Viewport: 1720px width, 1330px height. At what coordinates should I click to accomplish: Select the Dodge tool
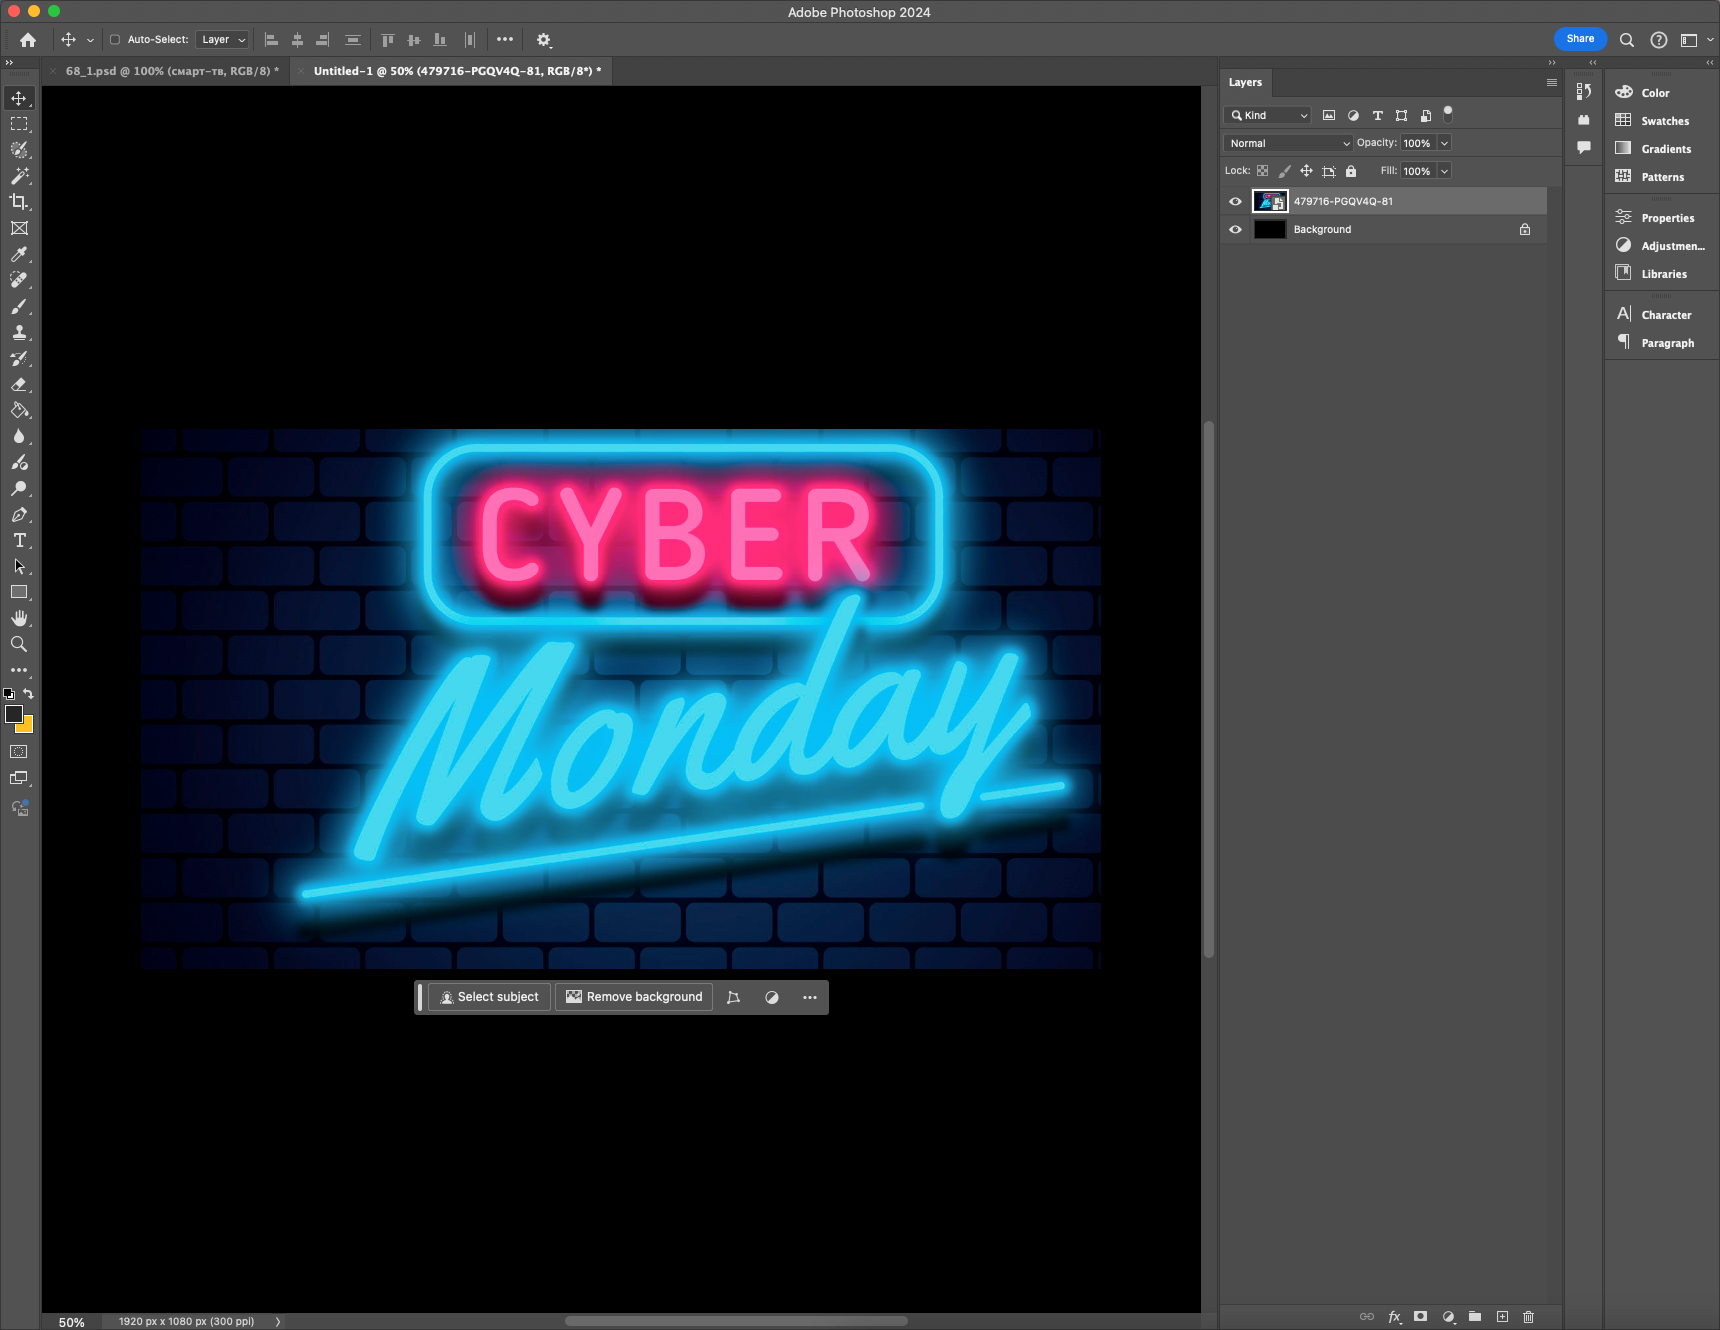coord(19,488)
